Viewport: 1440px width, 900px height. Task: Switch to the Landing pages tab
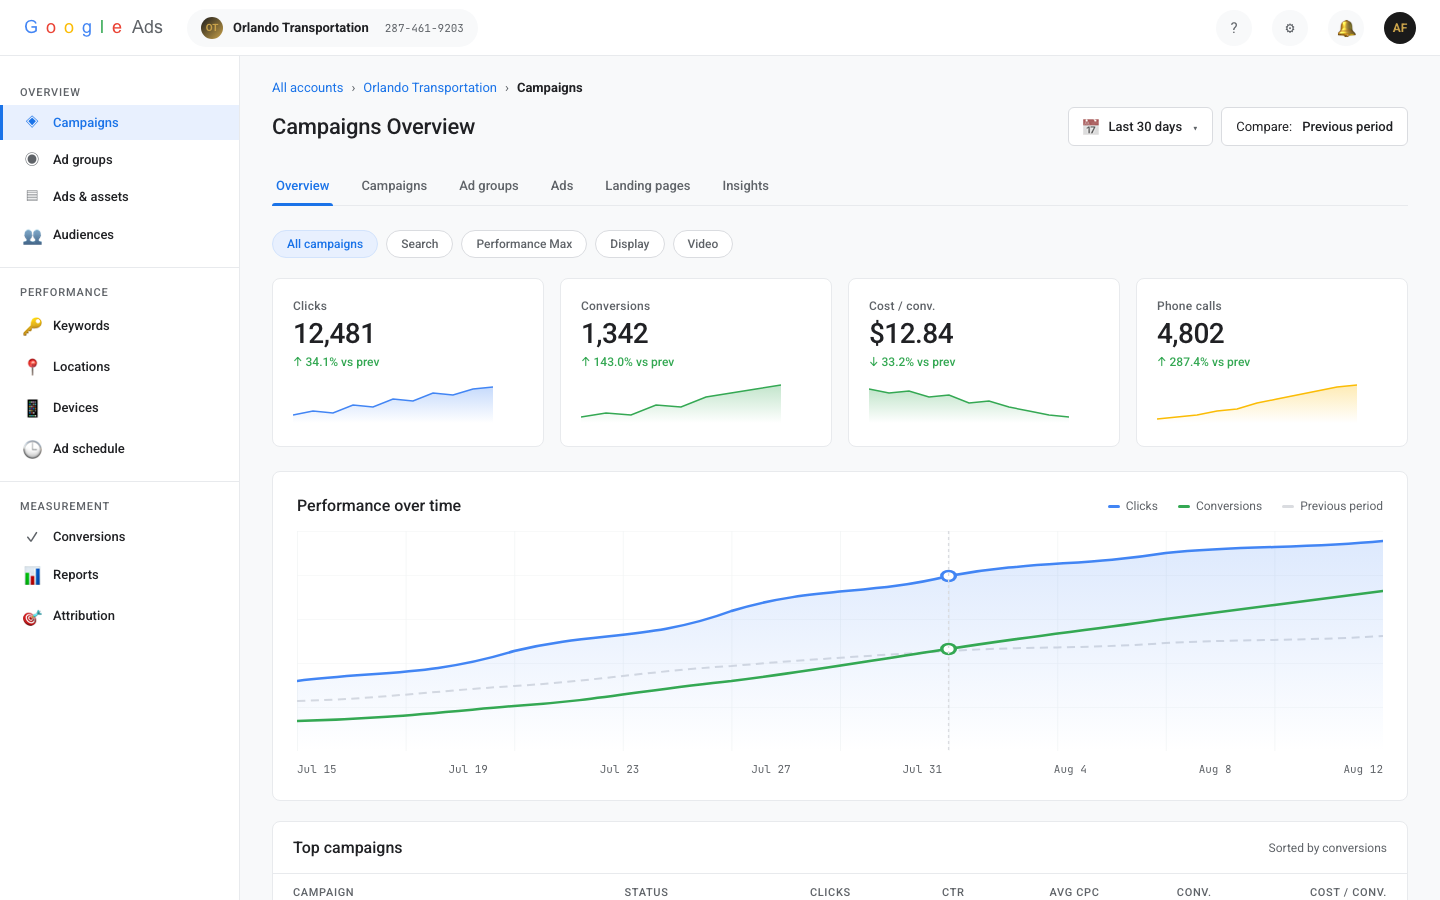tap(648, 186)
